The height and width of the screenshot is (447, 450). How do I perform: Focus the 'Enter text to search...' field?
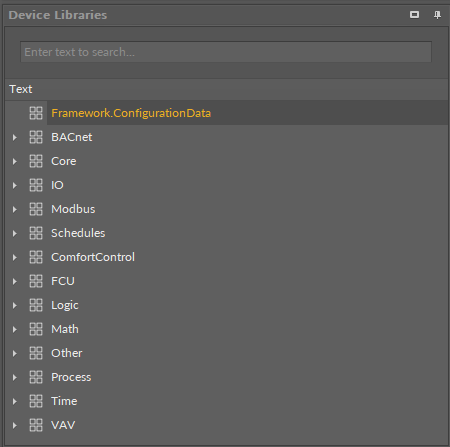tap(226, 52)
